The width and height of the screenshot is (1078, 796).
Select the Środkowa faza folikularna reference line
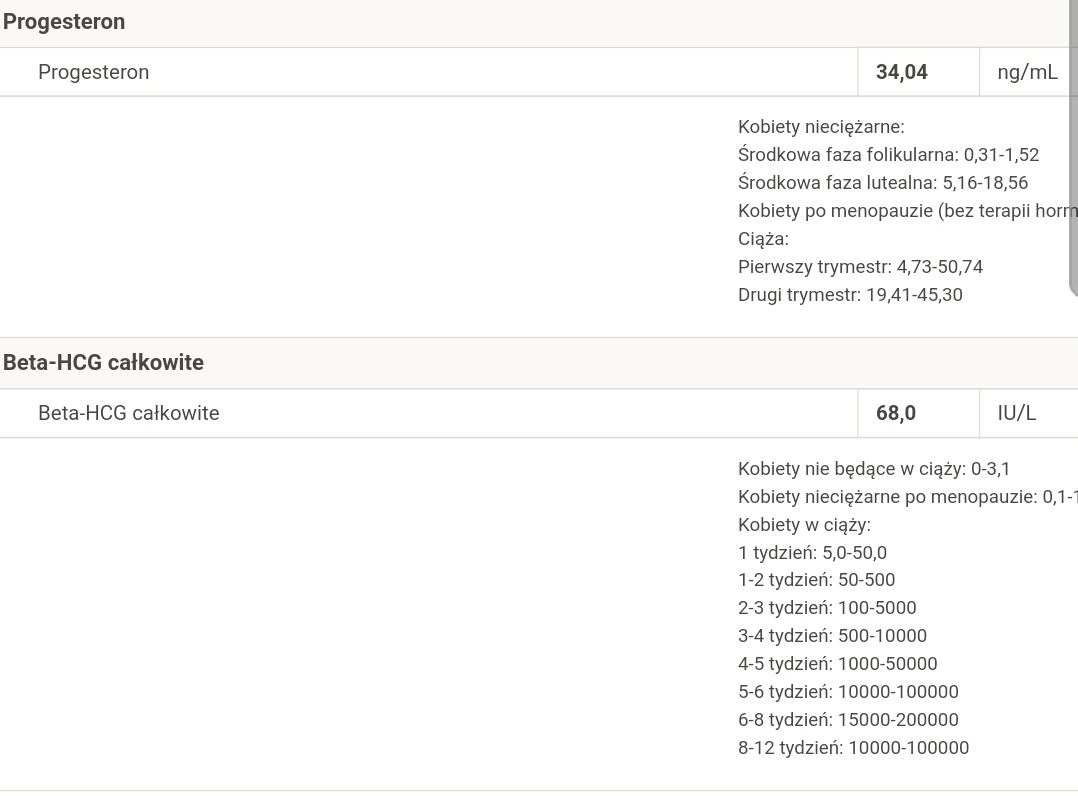click(888, 155)
